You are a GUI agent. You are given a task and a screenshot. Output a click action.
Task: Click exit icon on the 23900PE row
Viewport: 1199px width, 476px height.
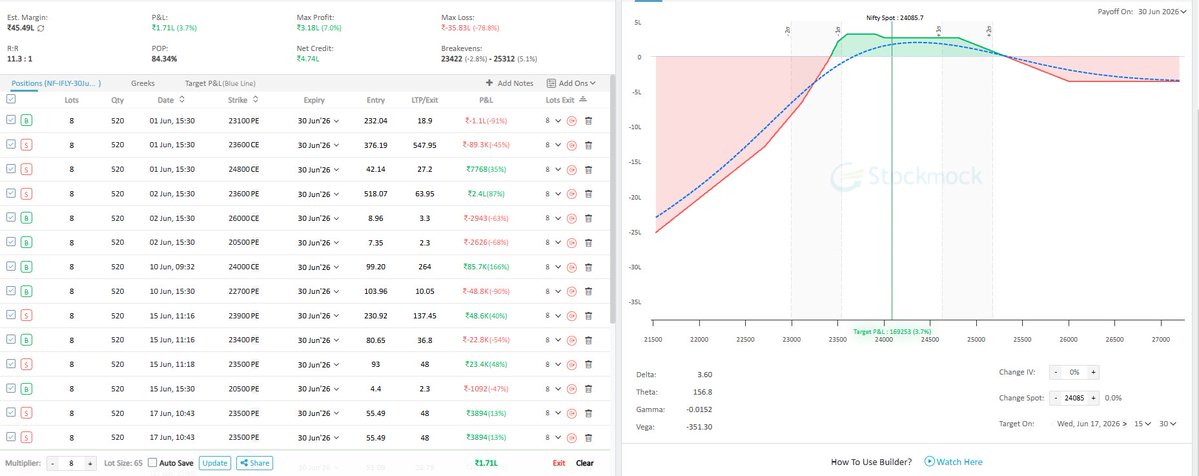click(x=571, y=316)
